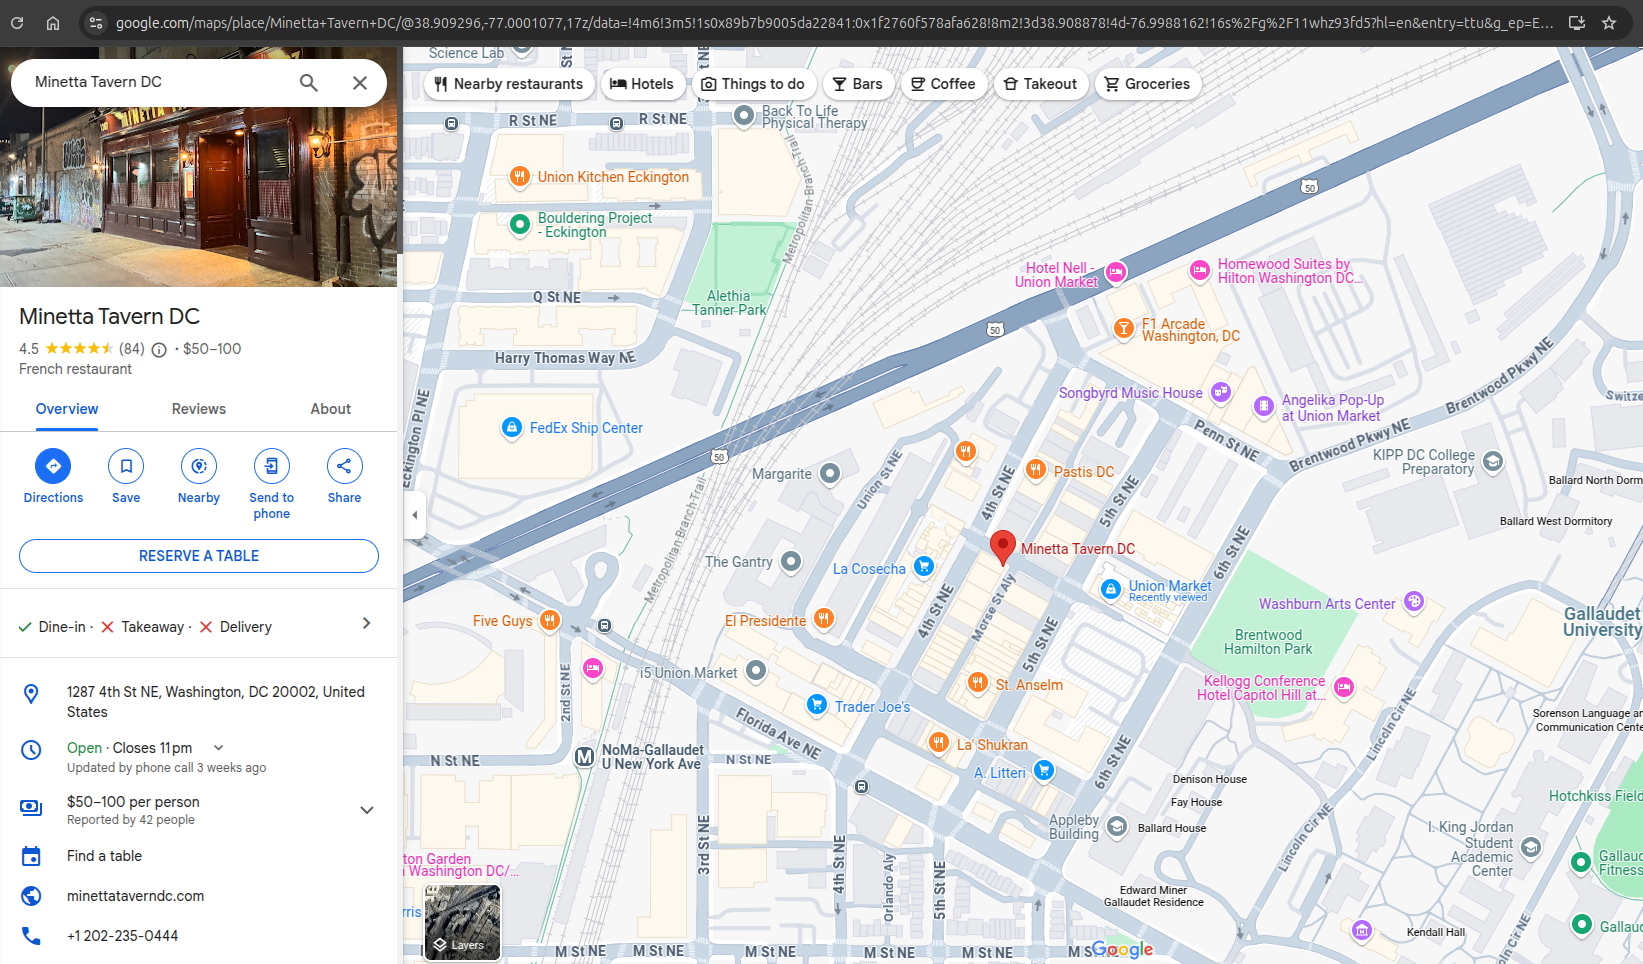Clear the search box with the X

point(359,82)
